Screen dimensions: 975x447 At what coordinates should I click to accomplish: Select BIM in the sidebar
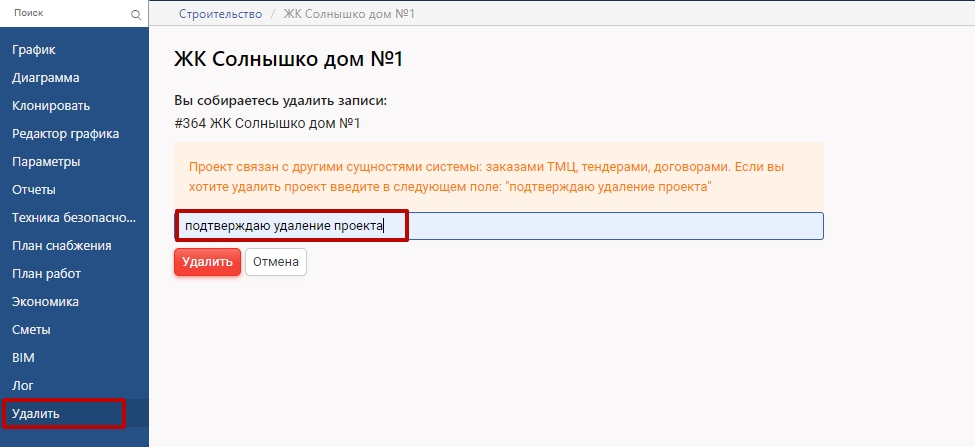click(23, 358)
